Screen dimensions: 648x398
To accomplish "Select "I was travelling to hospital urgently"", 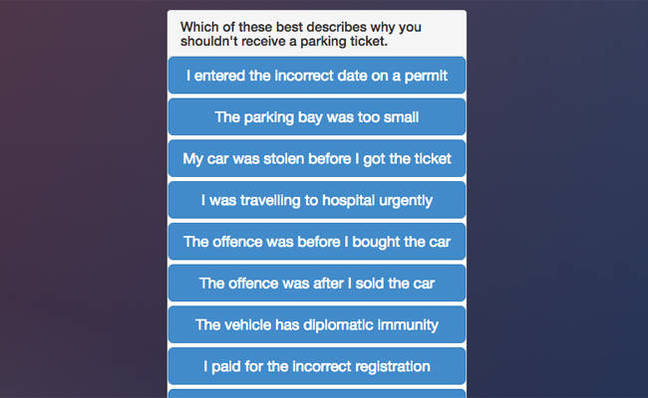I will (317, 200).
